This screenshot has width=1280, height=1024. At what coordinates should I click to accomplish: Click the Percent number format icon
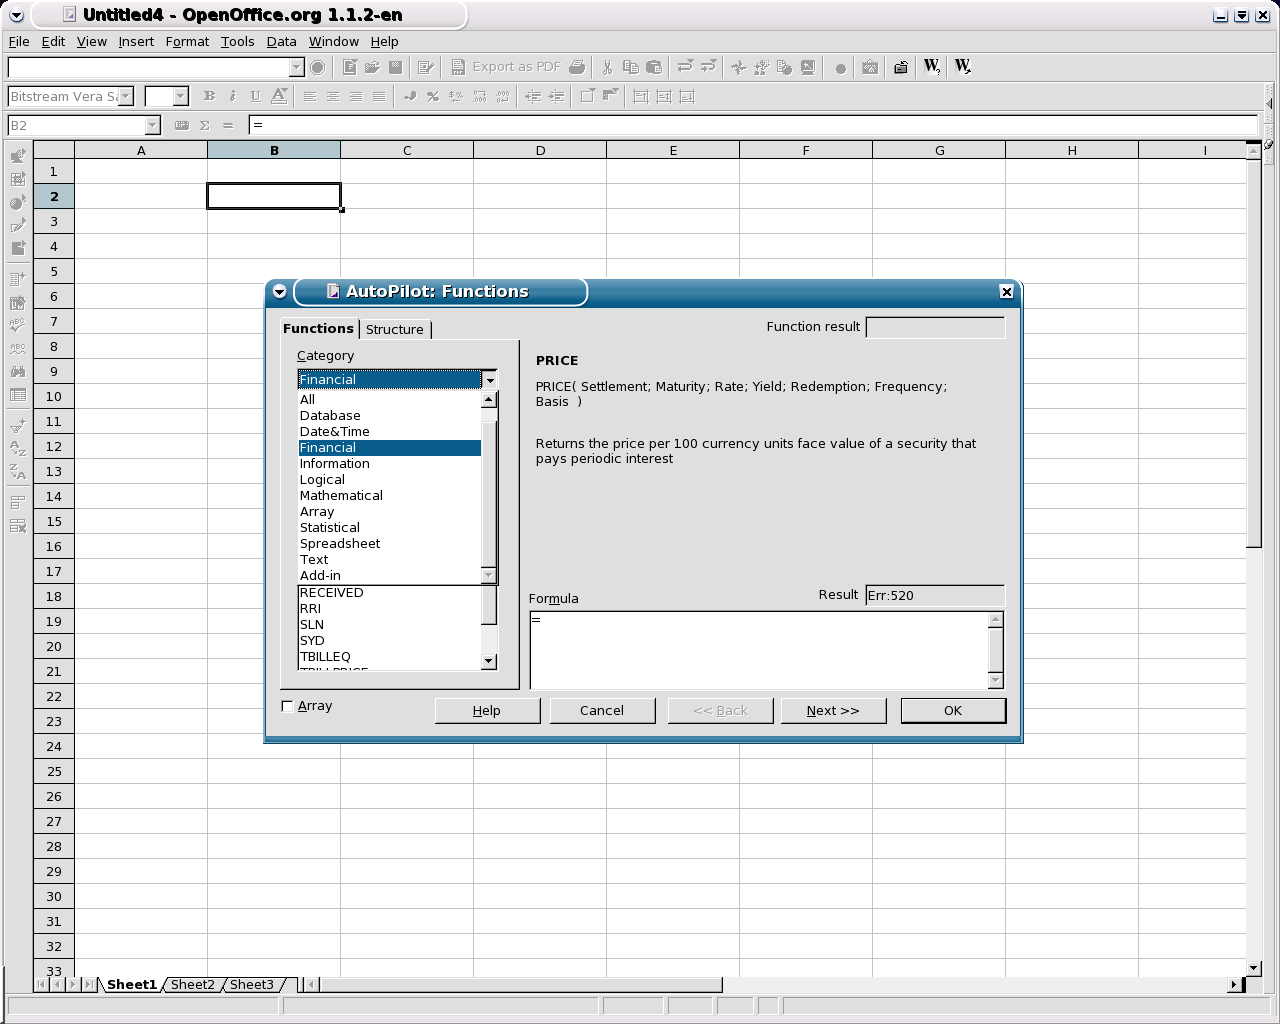pyautogui.click(x=432, y=96)
